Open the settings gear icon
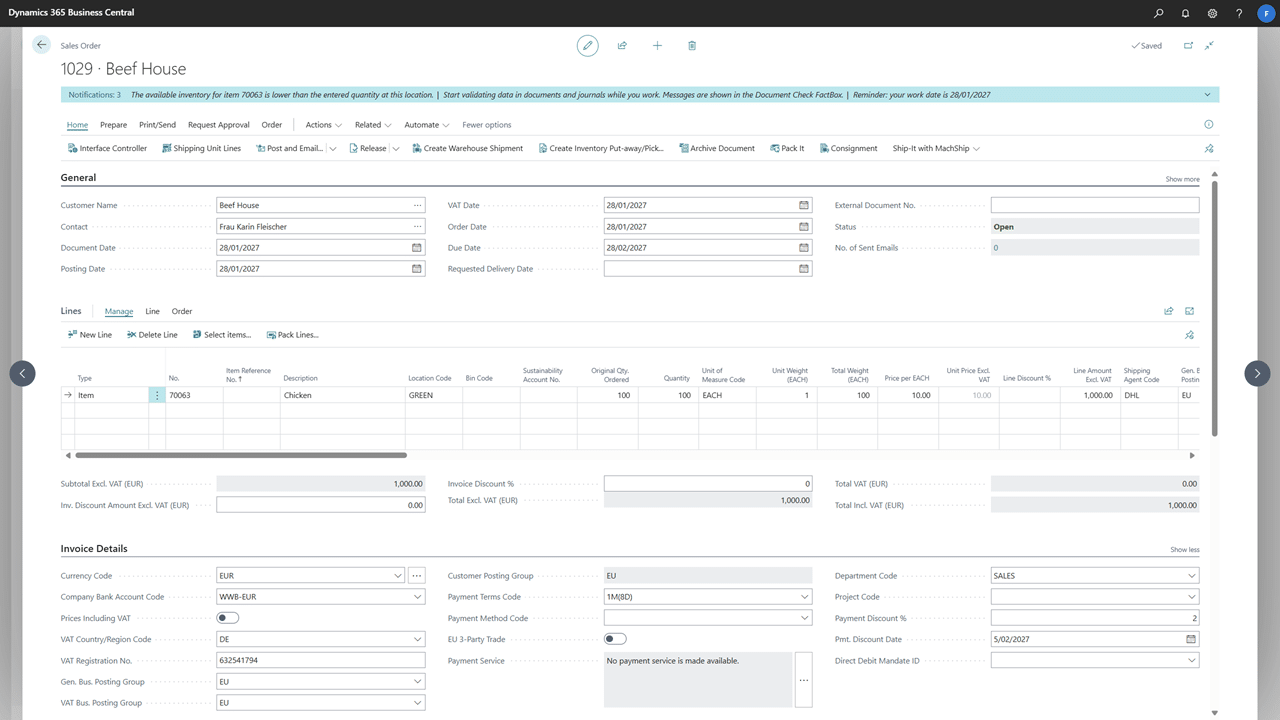 pos(1212,13)
